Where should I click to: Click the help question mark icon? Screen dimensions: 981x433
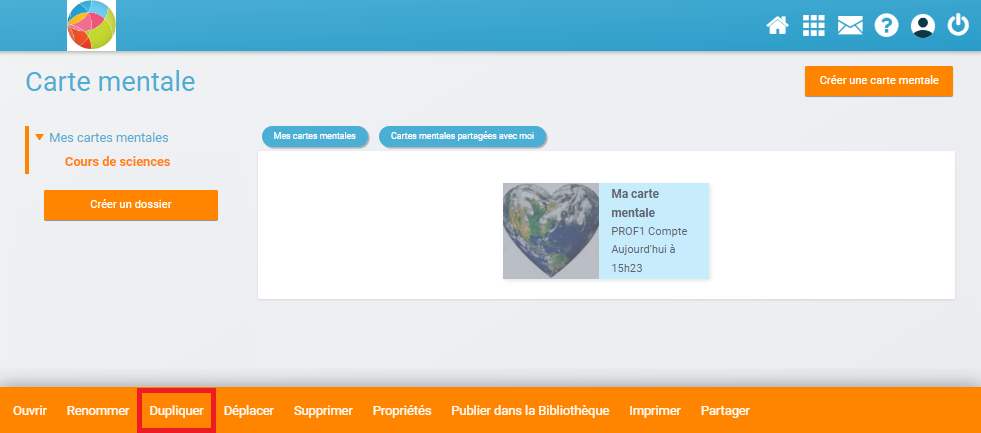point(886,26)
